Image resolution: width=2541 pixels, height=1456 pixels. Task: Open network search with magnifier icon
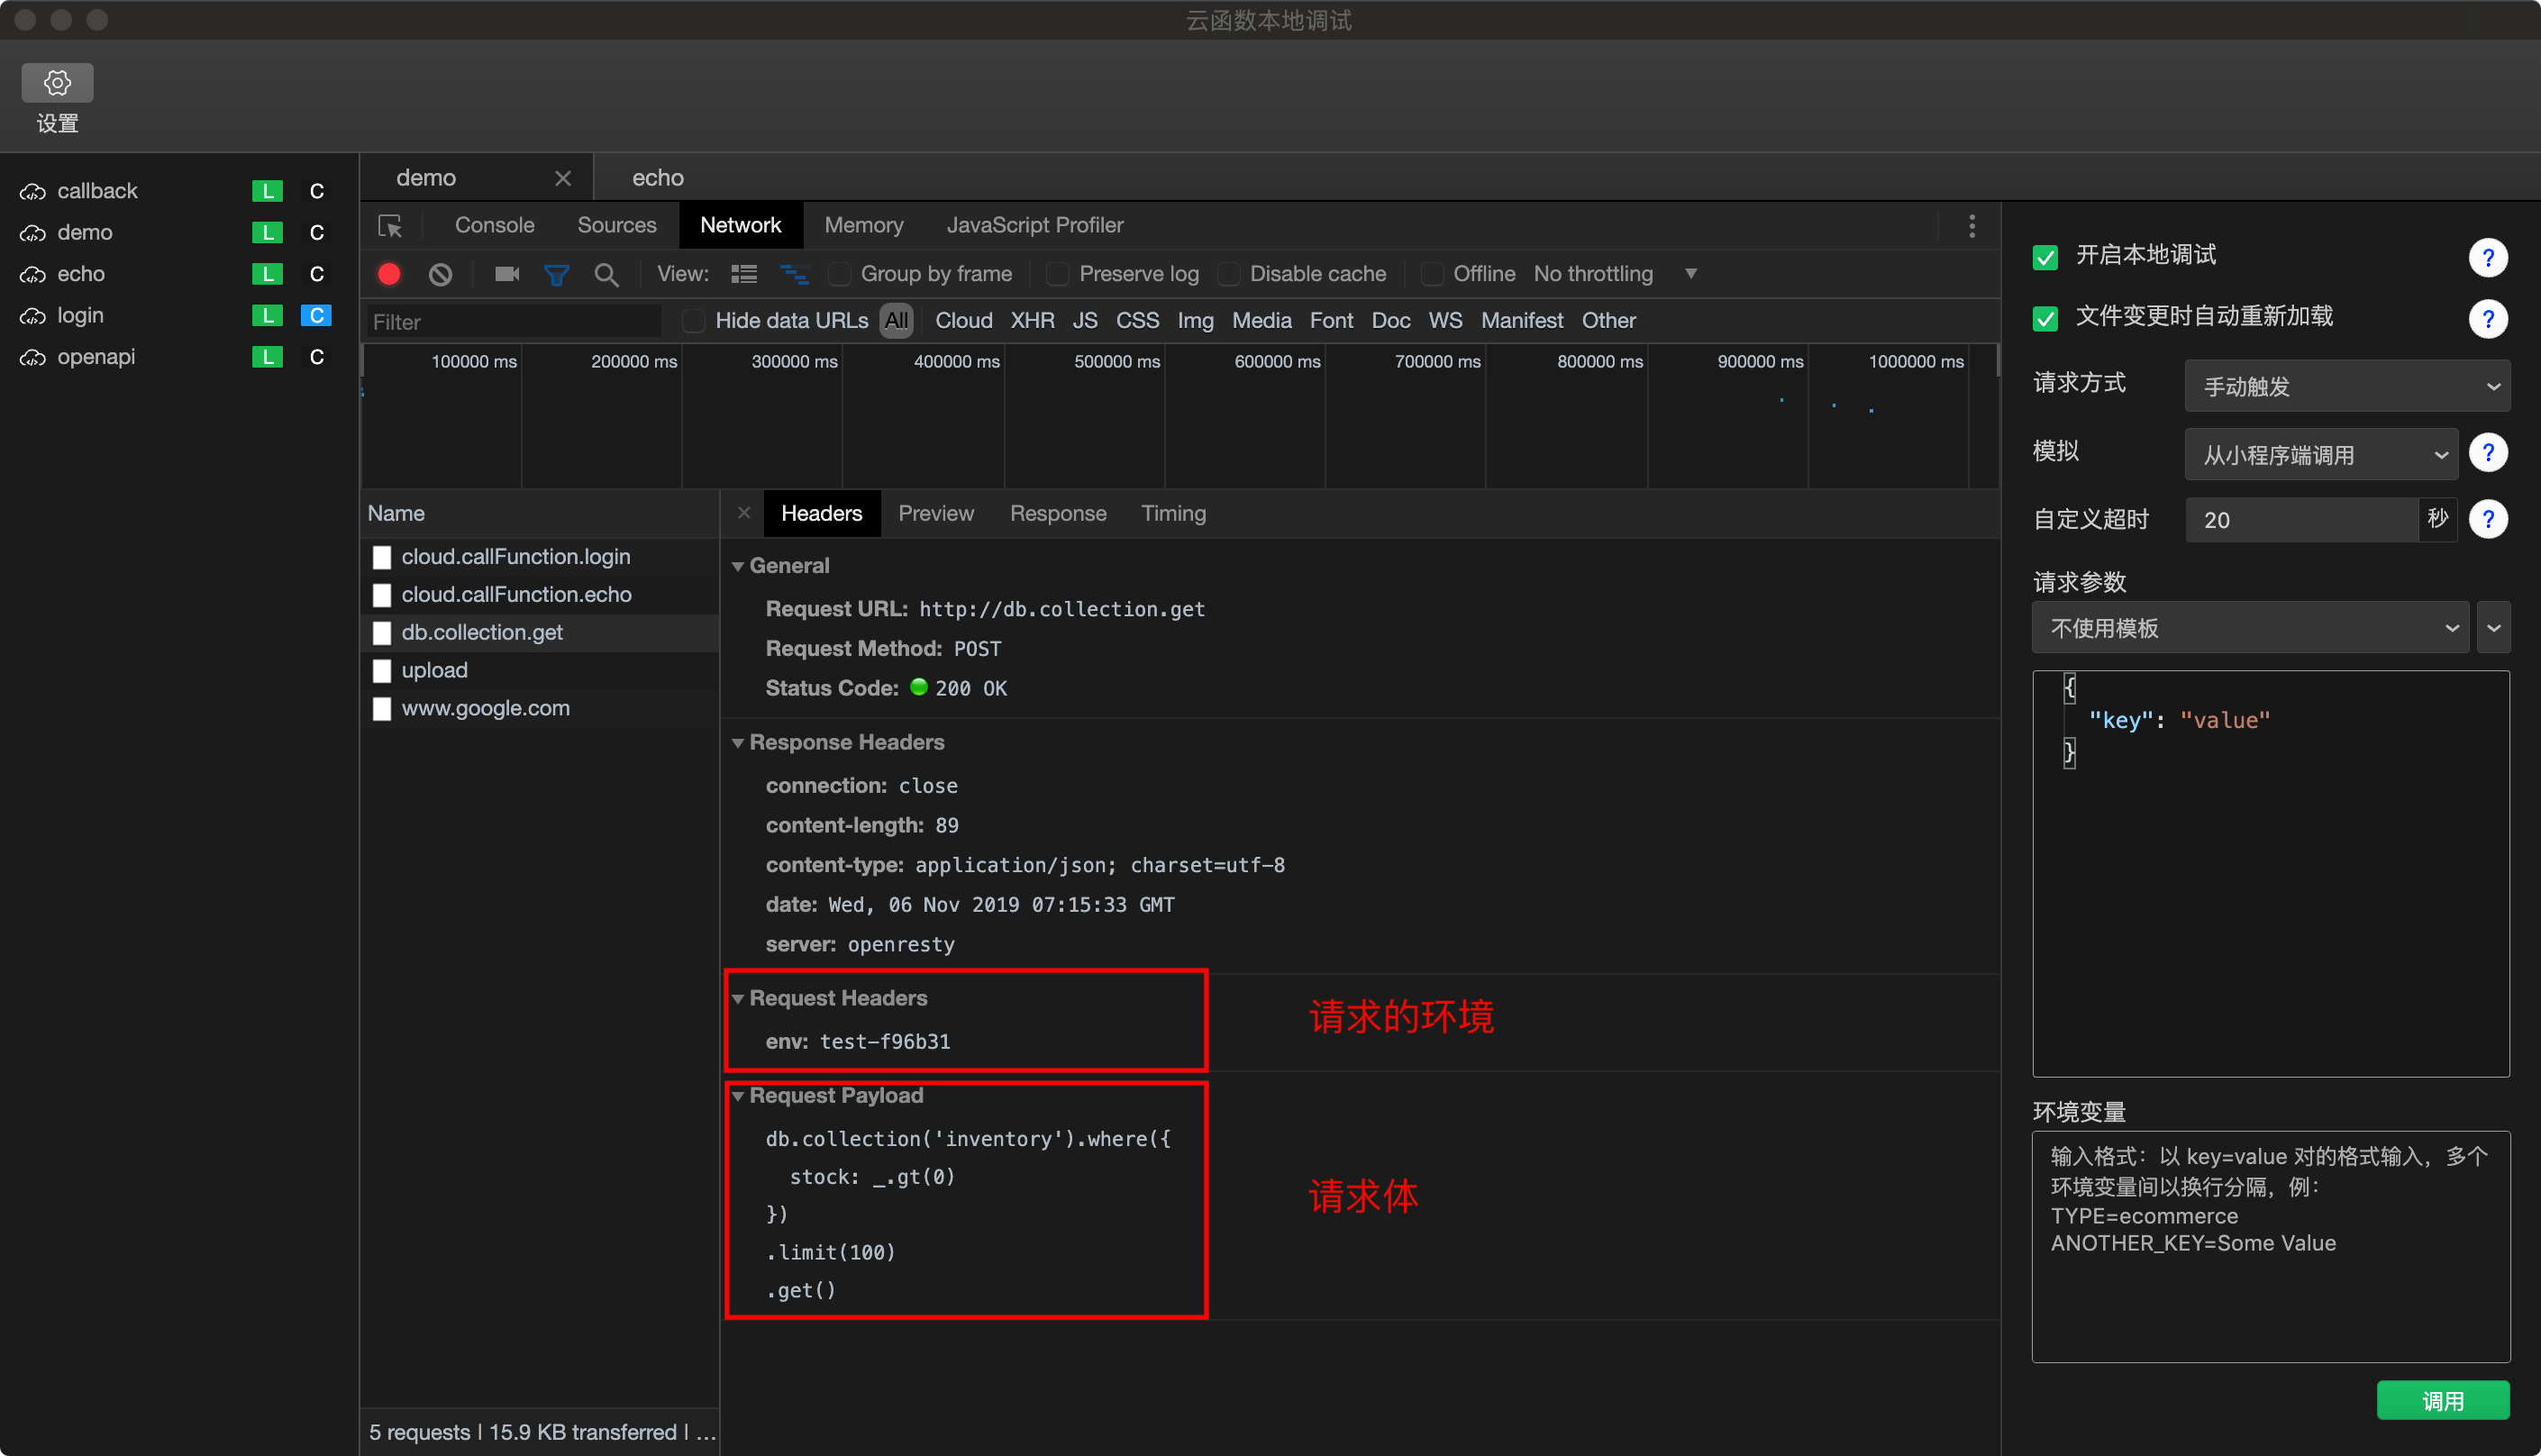tap(606, 274)
